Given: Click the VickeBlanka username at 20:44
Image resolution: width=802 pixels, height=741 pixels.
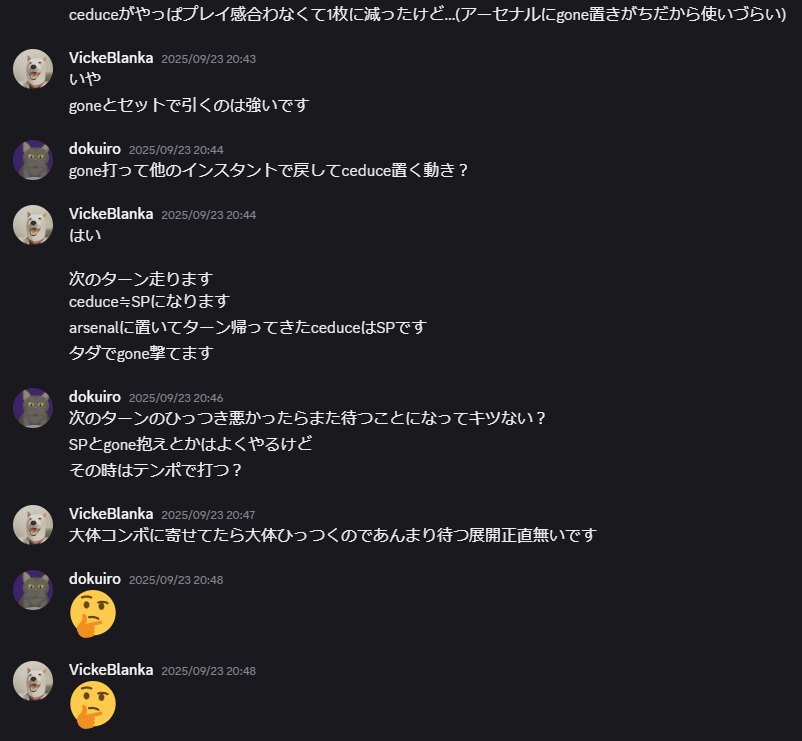Looking at the screenshot, I should [x=111, y=214].
